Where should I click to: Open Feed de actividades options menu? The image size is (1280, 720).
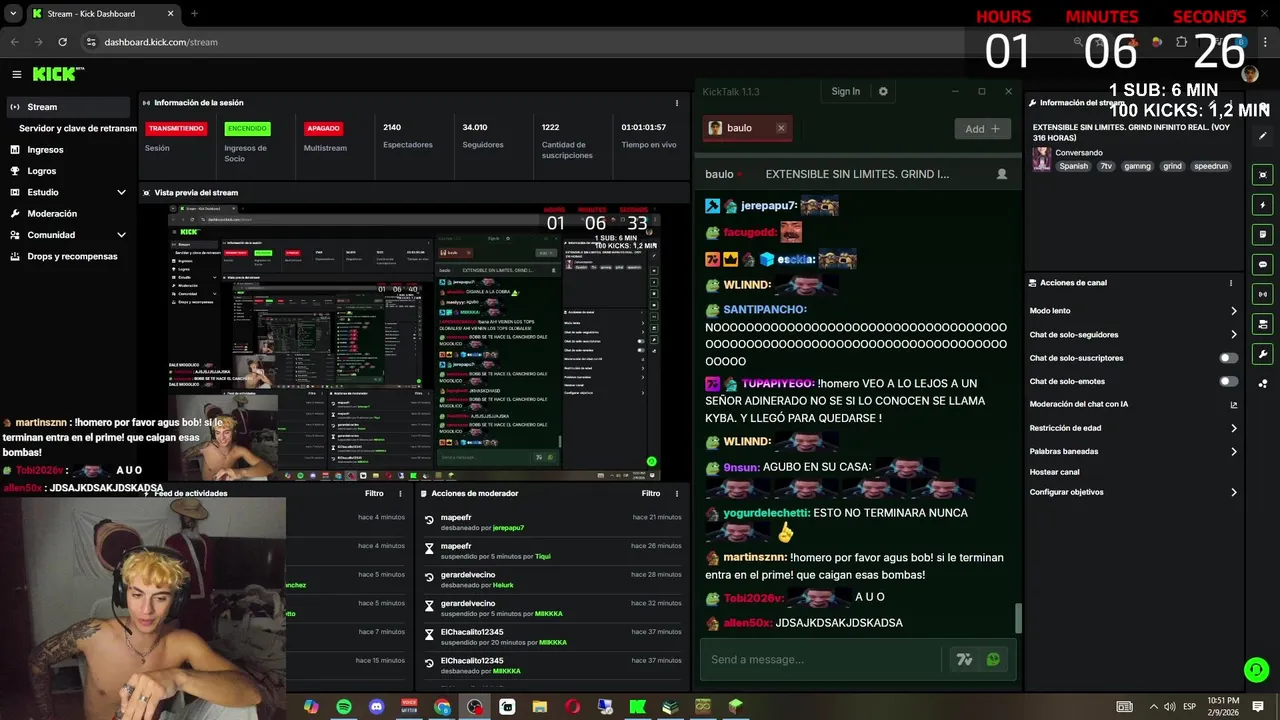click(x=401, y=493)
